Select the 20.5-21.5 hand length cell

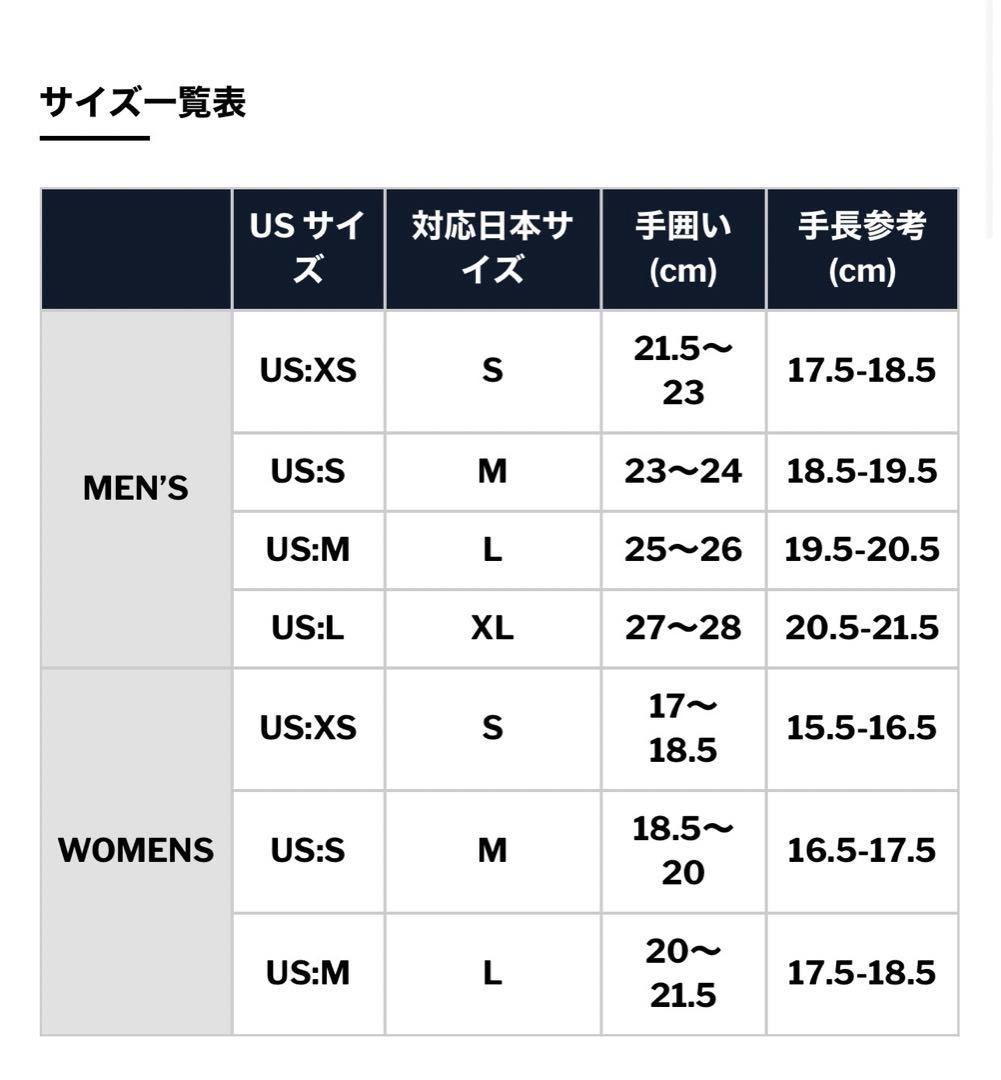coord(862,628)
